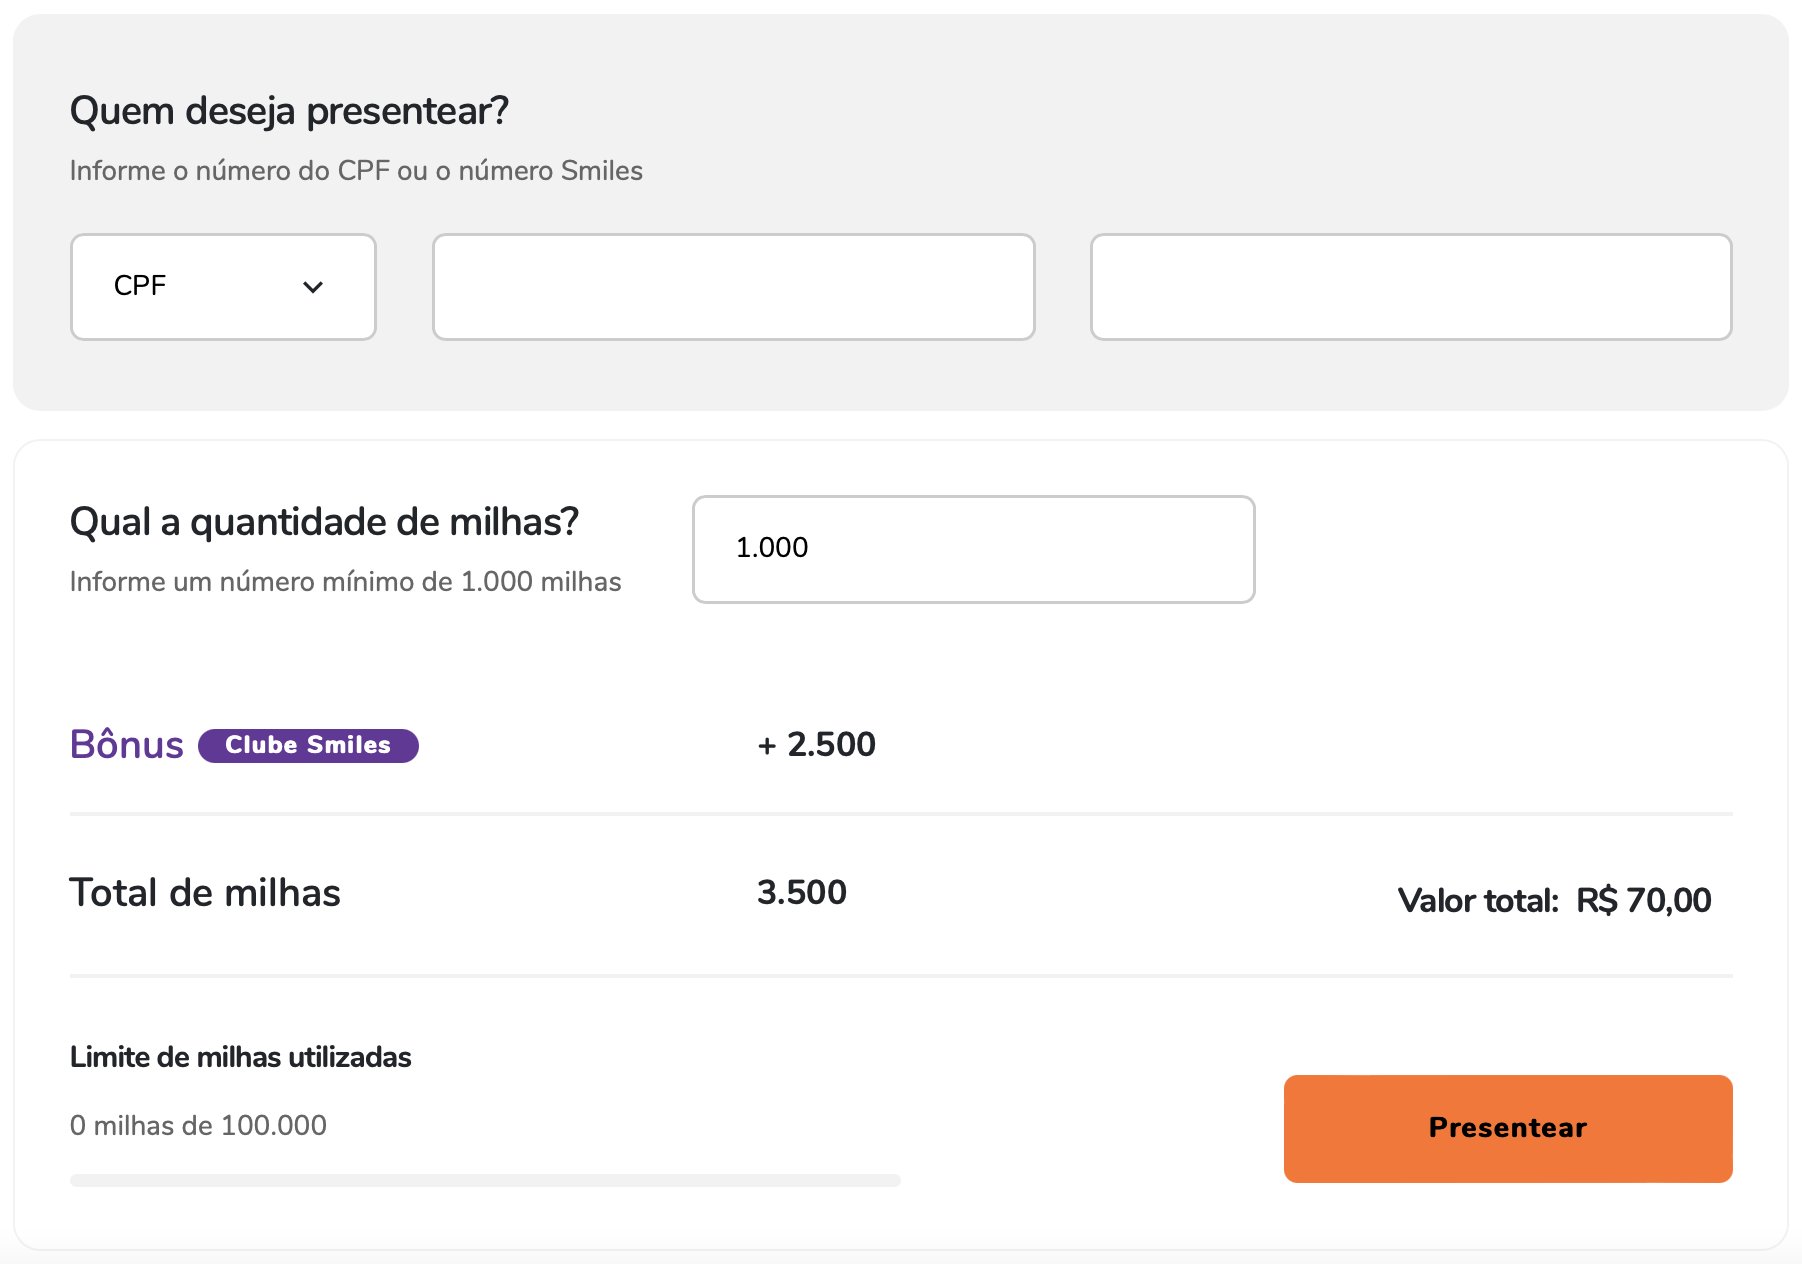The height and width of the screenshot is (1264, 1802).
Task: Click the Total de milhas label
Action: tap(205, 892)
